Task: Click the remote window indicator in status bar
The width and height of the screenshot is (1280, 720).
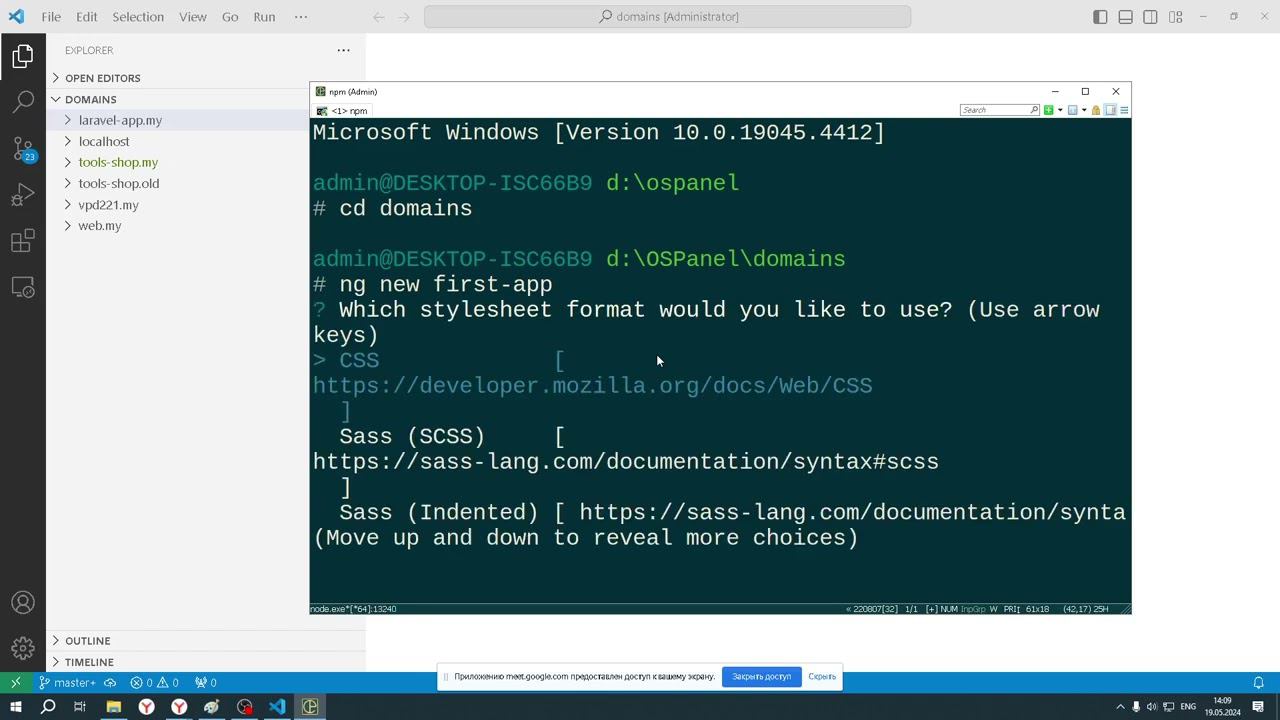Action: pyautogui.click(x=15, y=683)
